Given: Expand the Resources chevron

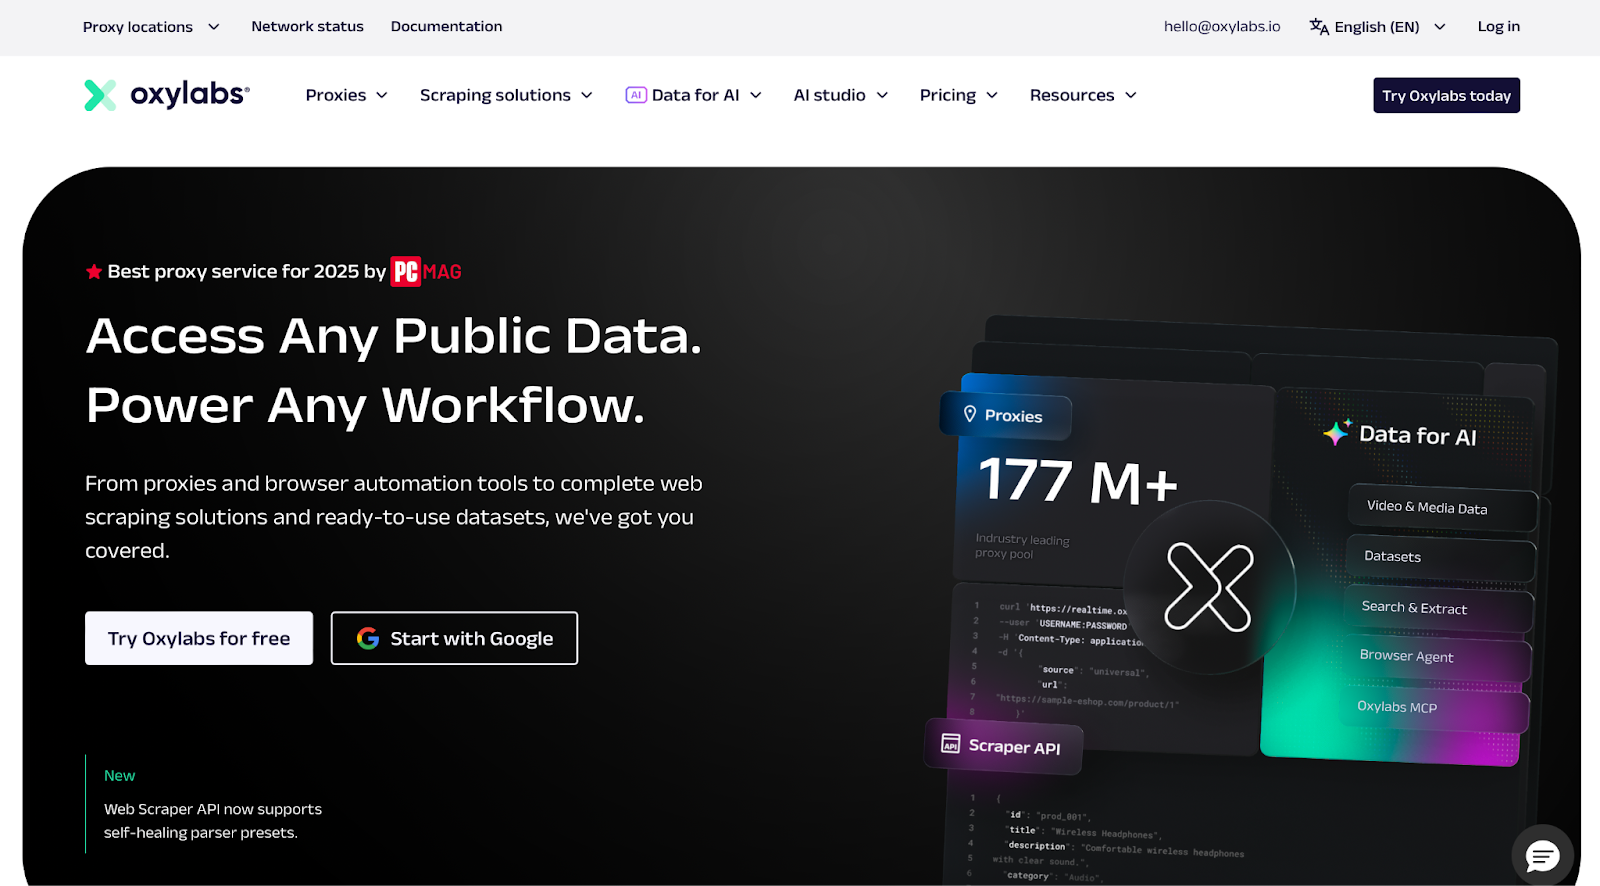Looking at the screenshot, I should pos(1131,95).
